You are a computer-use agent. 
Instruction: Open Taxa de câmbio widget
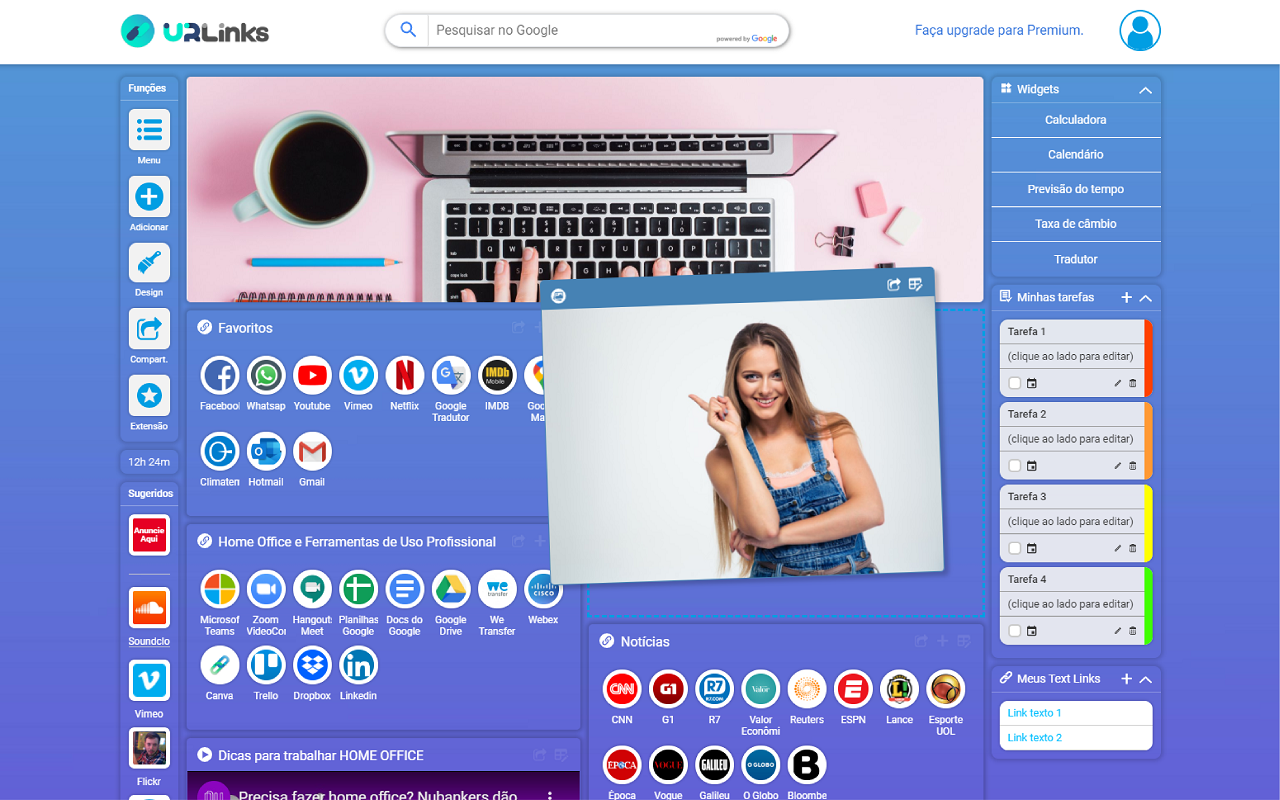(1076, 224)
